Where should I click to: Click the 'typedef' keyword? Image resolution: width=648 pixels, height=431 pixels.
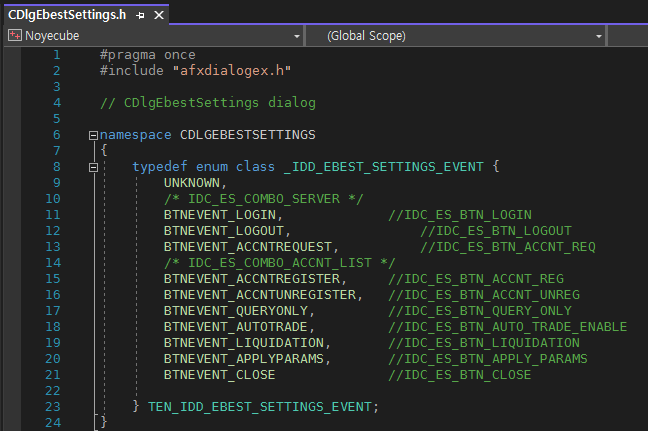point(160,167)
